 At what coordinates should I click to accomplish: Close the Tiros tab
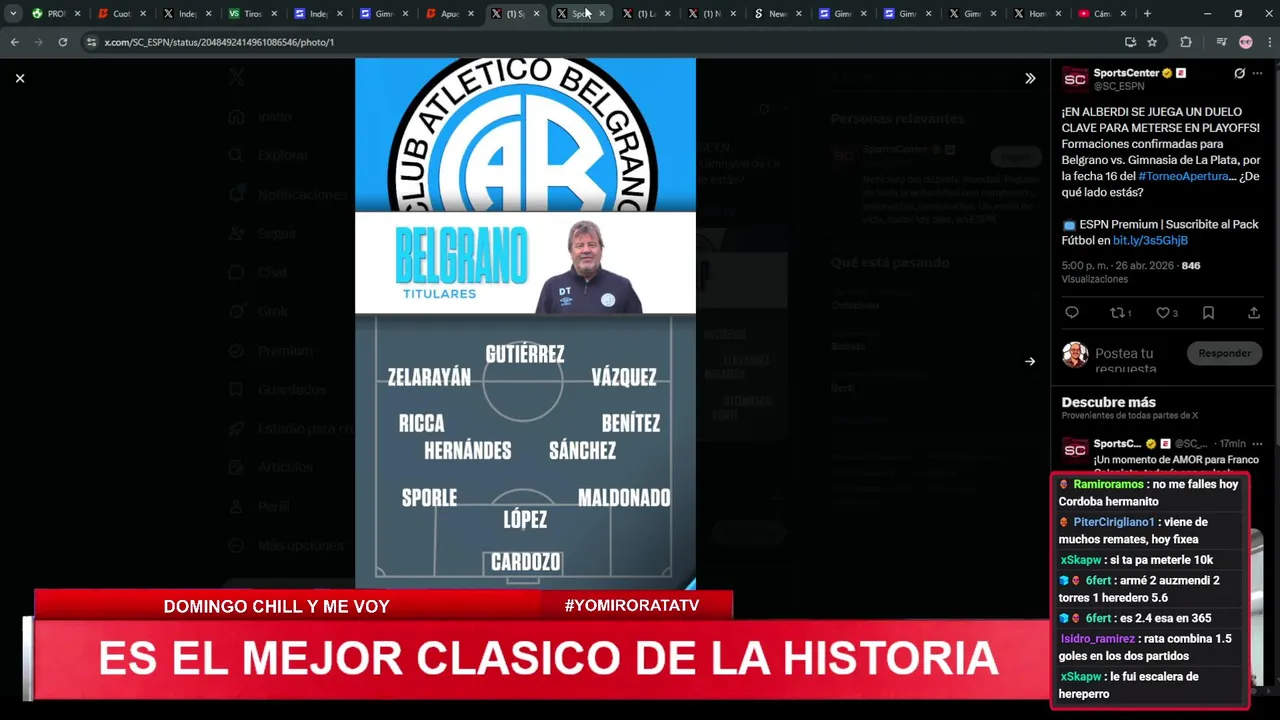pyautogui.click(x=274, y=14)
